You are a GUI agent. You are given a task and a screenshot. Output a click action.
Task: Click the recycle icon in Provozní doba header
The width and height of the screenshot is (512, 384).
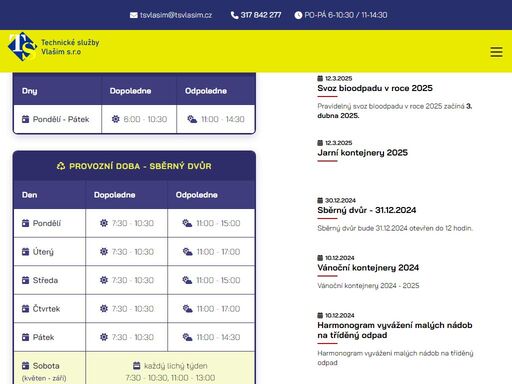coord(61,166)
